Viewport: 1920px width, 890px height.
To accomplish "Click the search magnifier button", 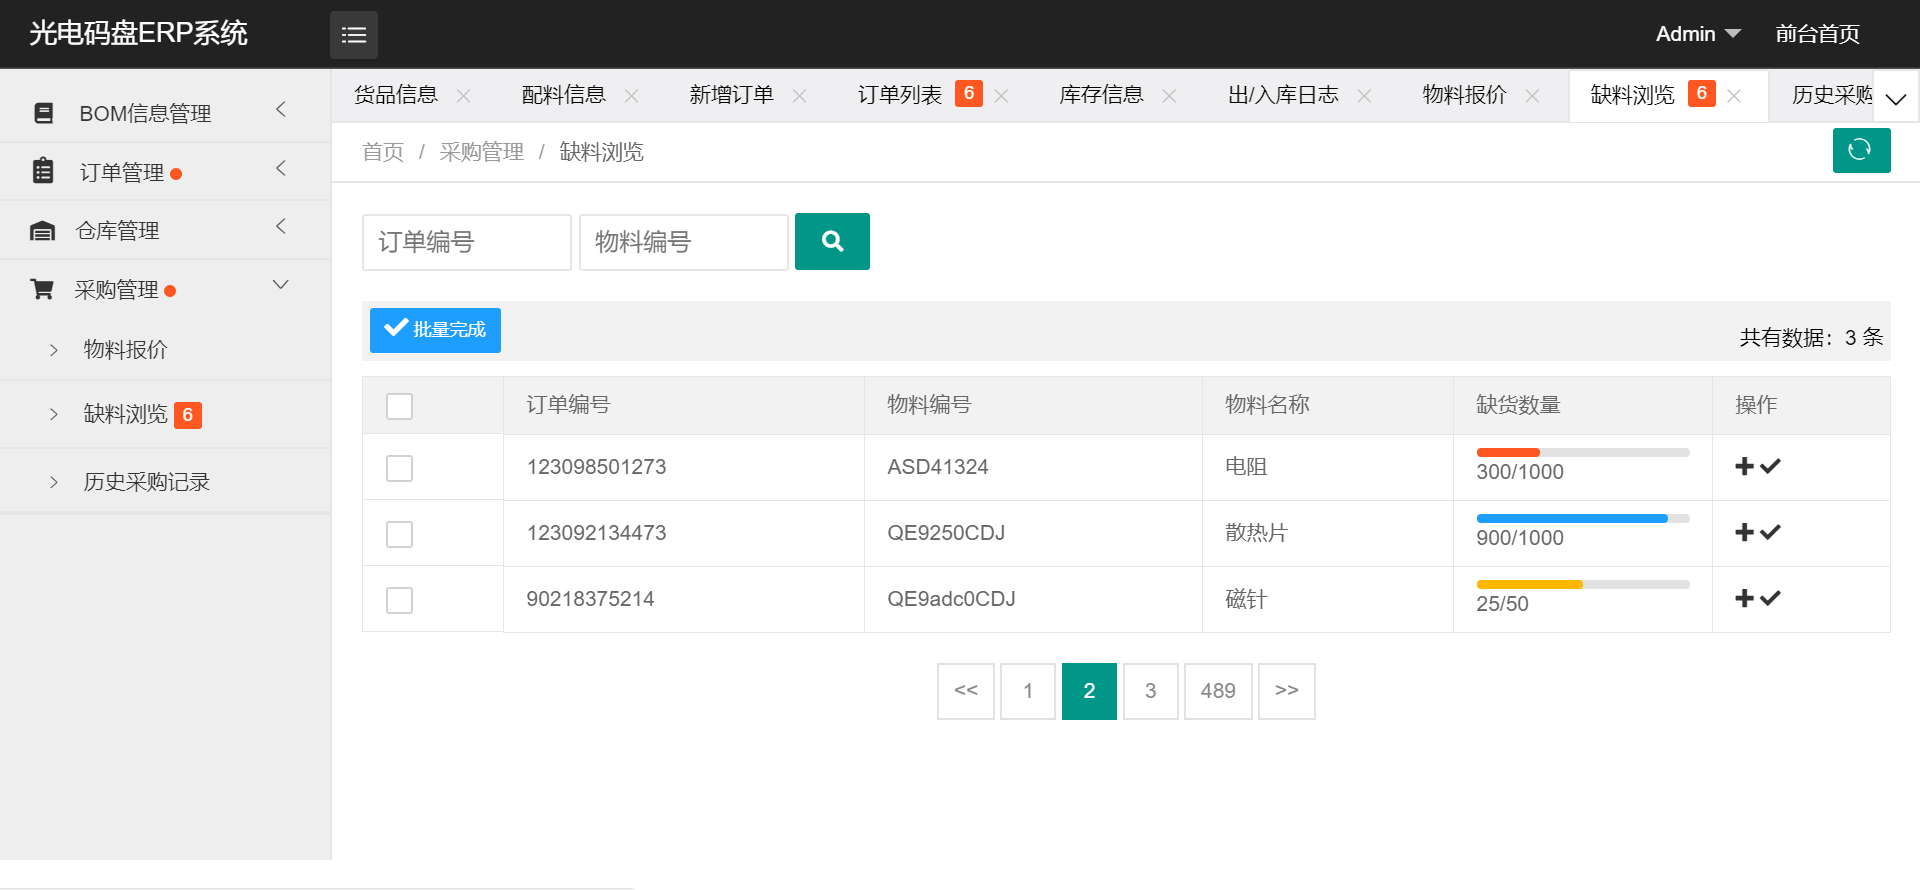I will click(x=832, y=241).
